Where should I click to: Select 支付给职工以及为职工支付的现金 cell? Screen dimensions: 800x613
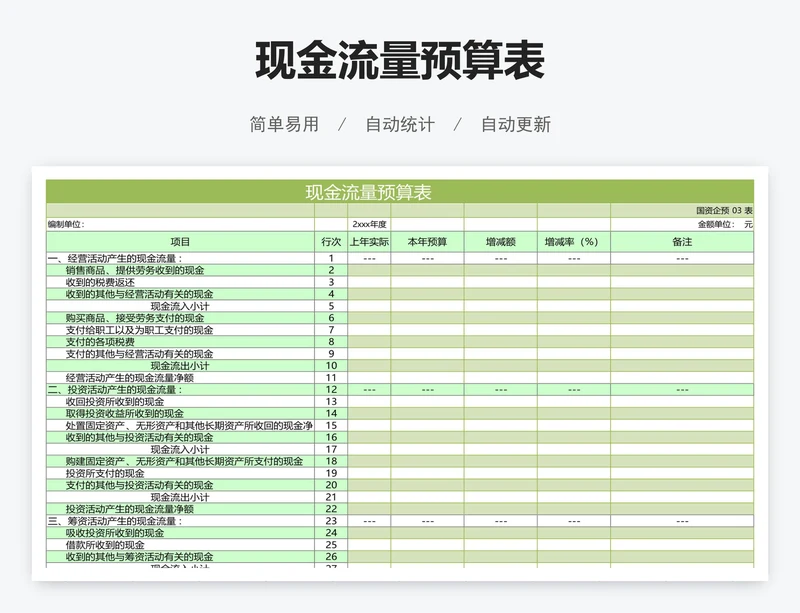click(180, 330)
